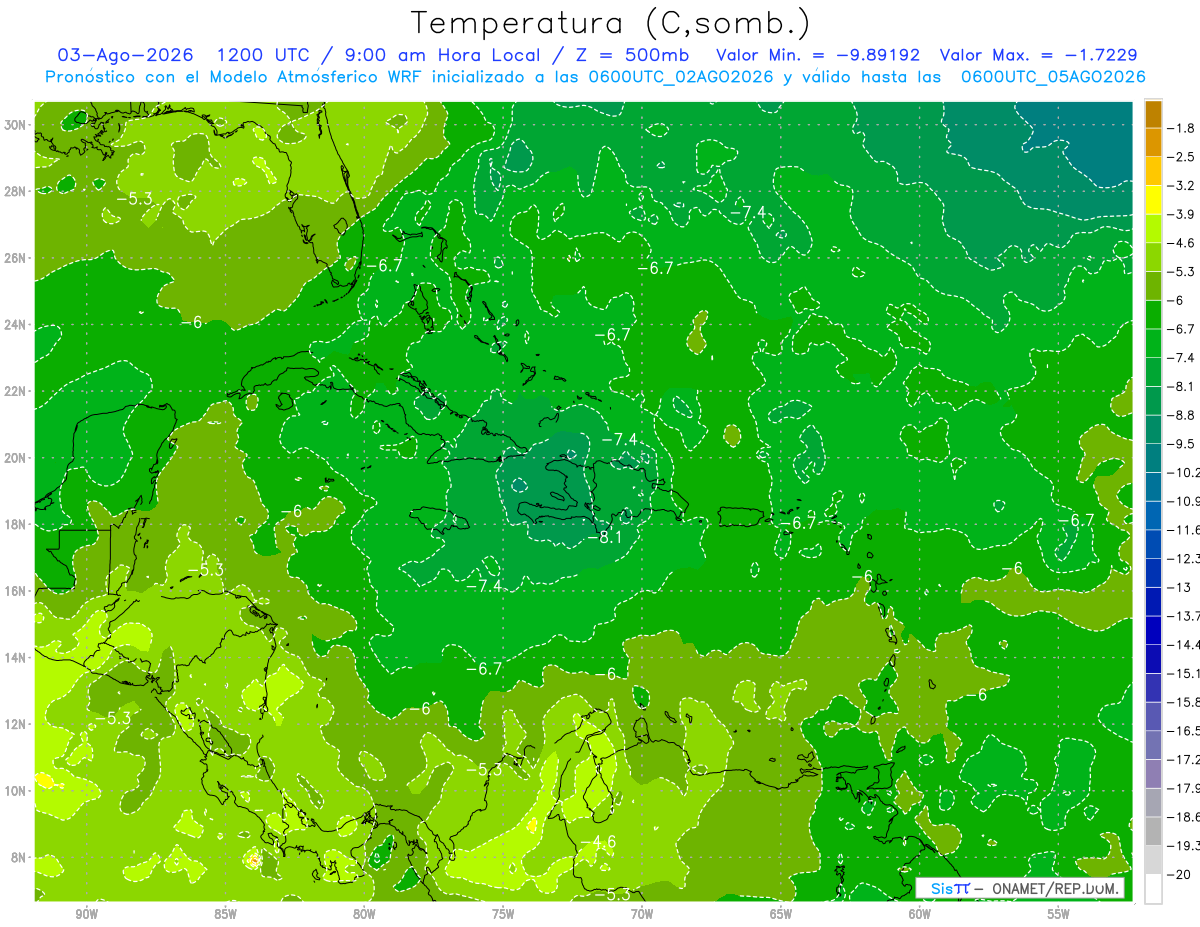Pick the legend swatch between -9.5 and -10.2

tap(1153, 458)
